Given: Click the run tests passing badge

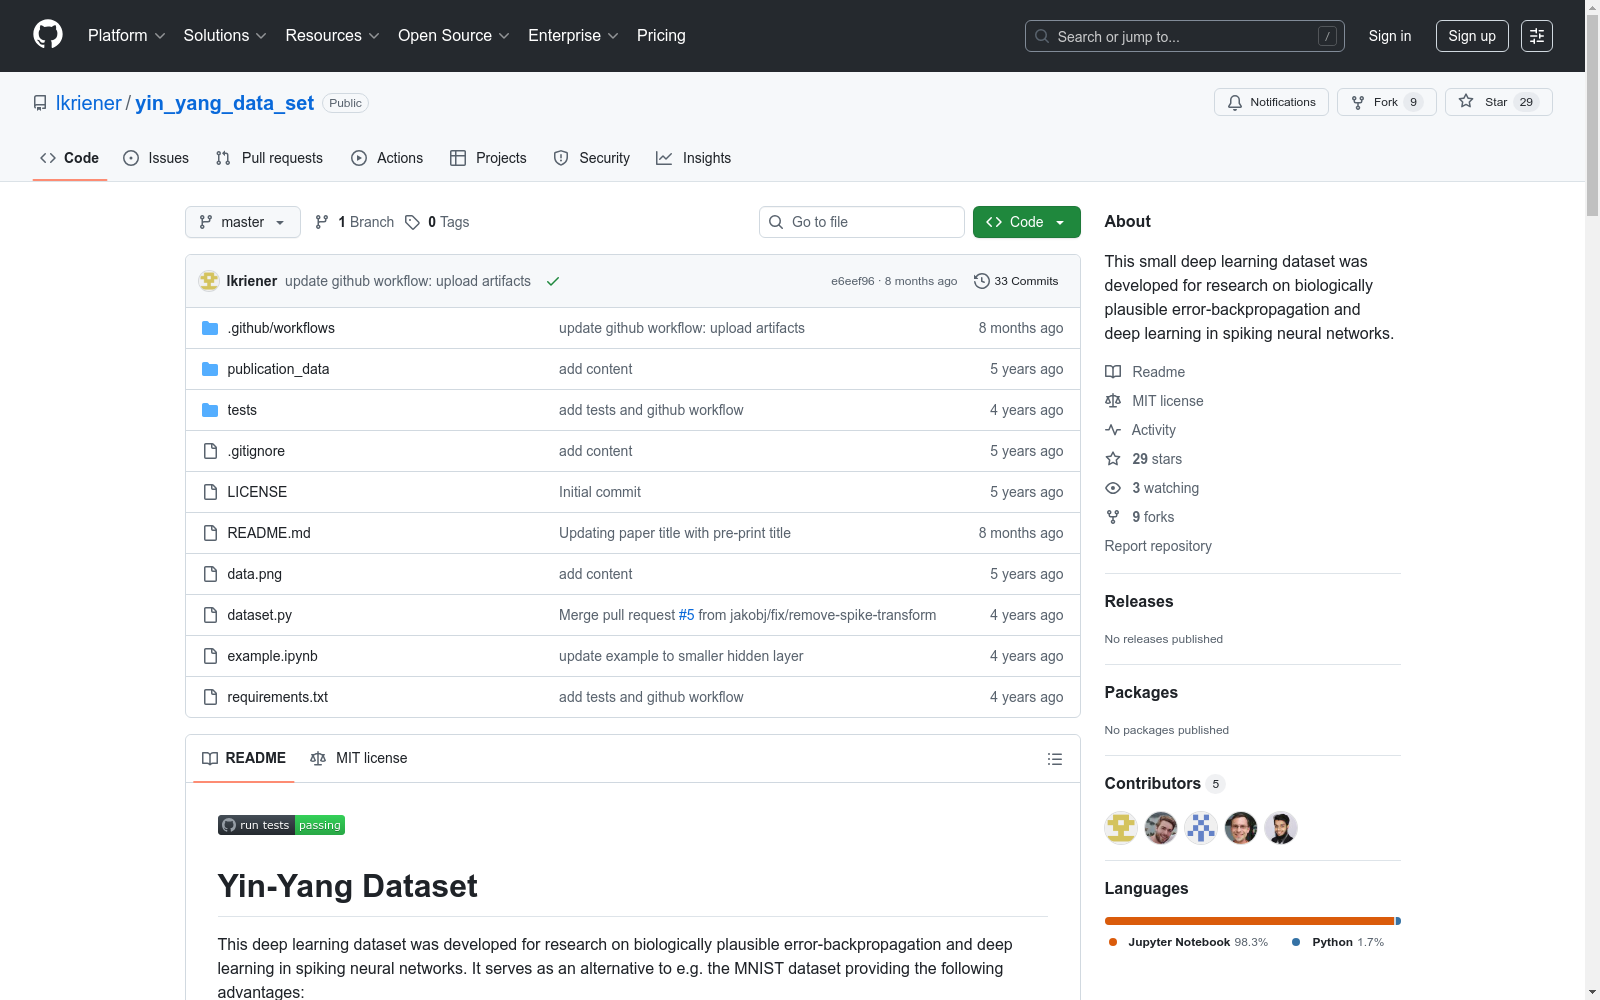Looking at the screenshot, I should 281,825.
